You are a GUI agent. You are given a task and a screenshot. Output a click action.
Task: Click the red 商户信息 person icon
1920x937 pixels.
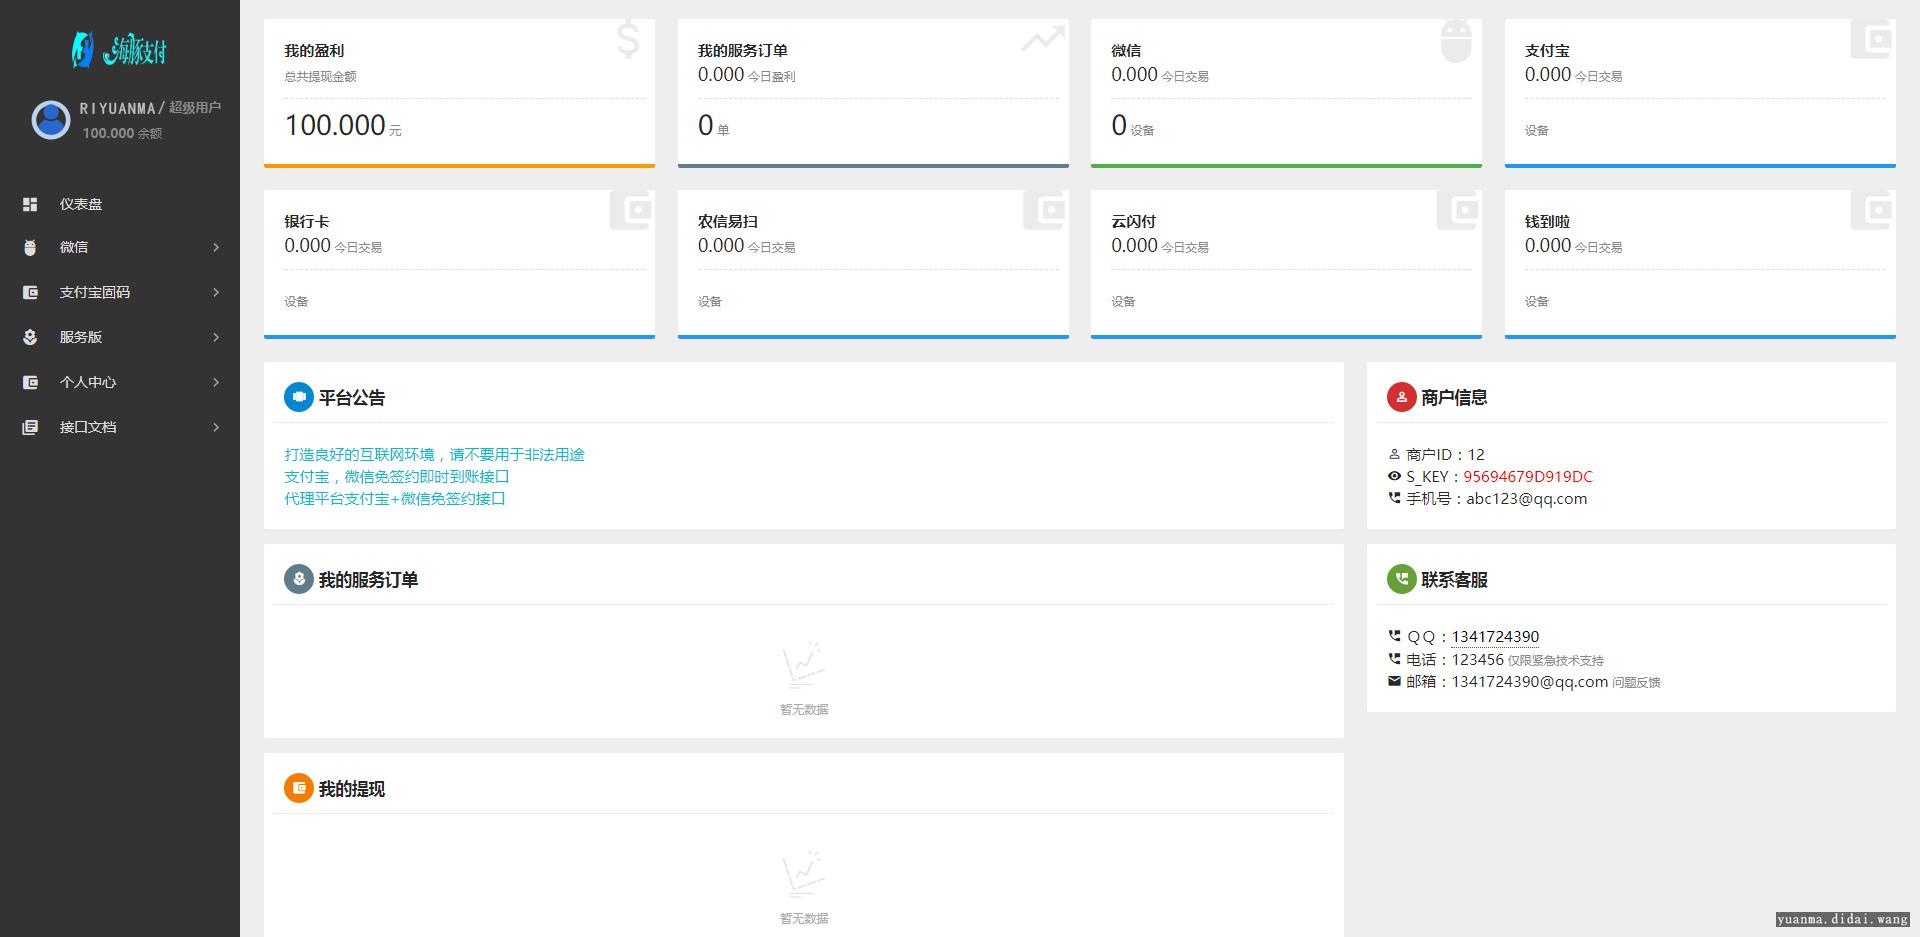[x=1401, y=397]
